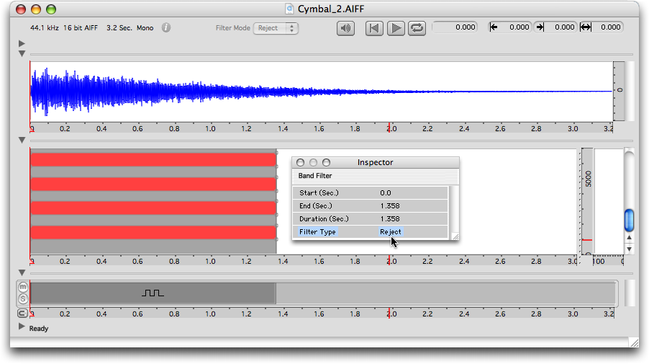Click the Inspector panel resize grip

pos(455,236)
